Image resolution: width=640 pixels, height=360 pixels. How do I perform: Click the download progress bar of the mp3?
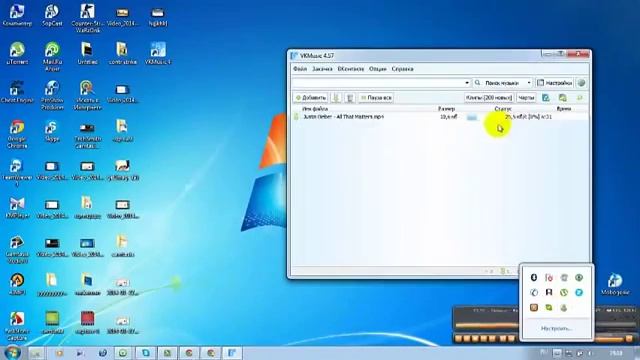click(x=472, y=117)
